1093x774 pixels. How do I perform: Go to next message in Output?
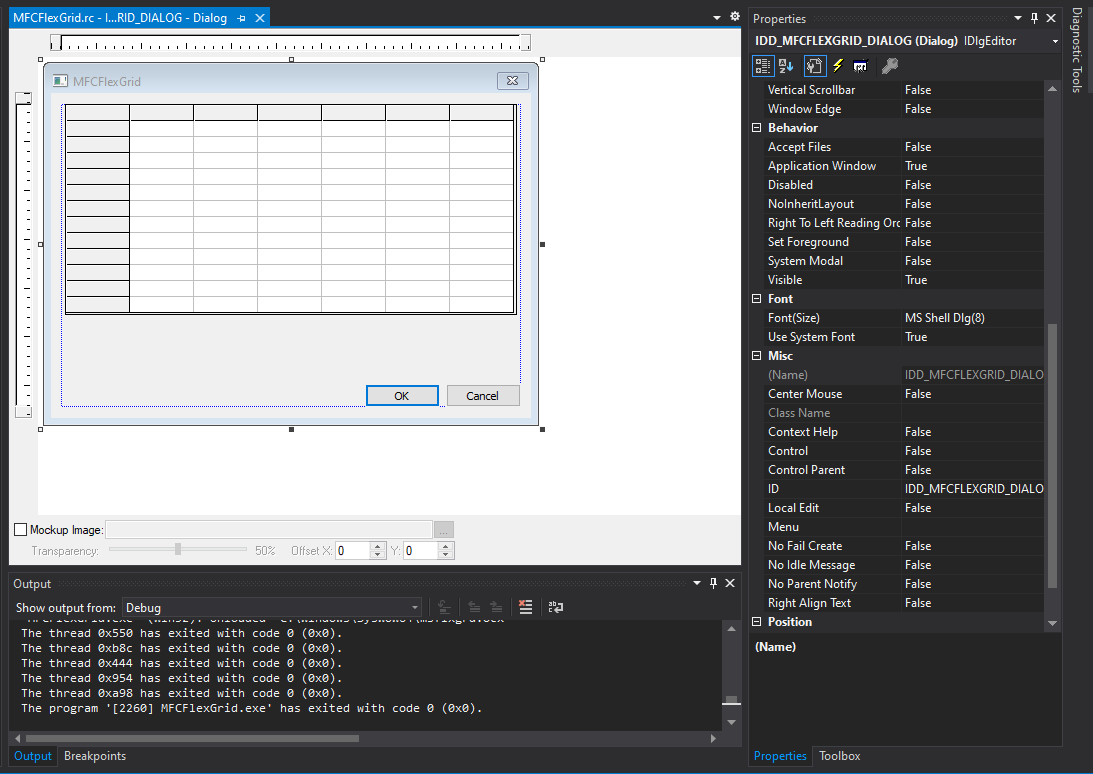(496, 607)
